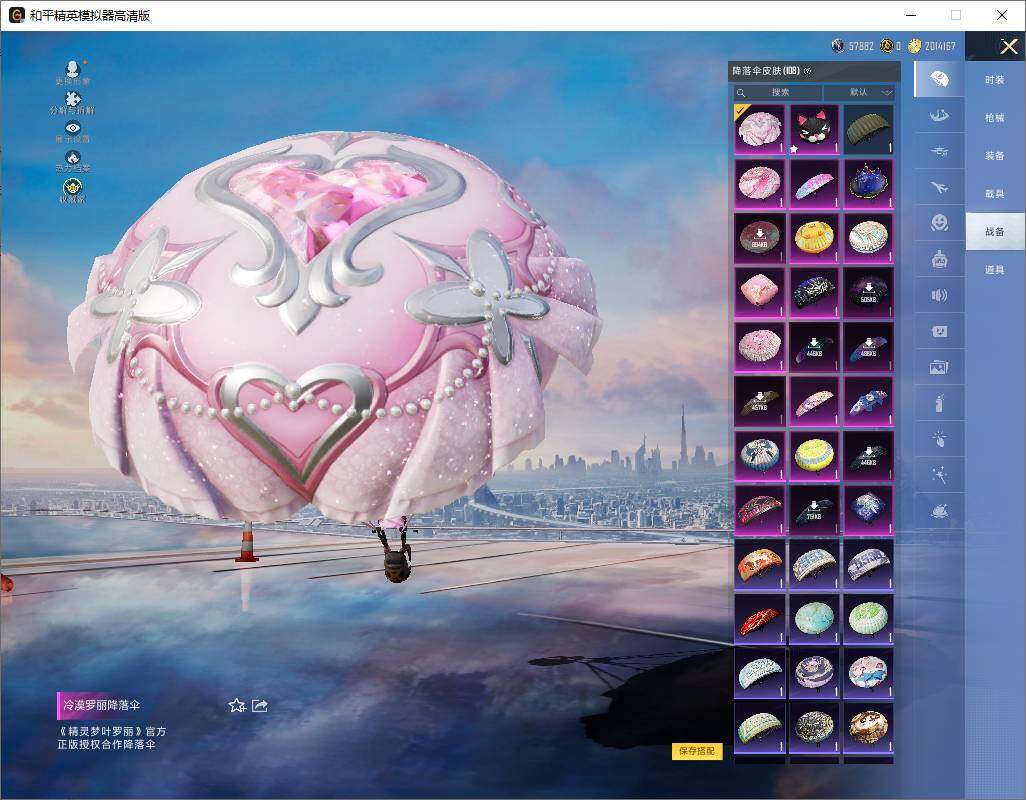Open the sound speaker category icon
The width and height of the screenshot is (1026, 800).
[939, 295]
